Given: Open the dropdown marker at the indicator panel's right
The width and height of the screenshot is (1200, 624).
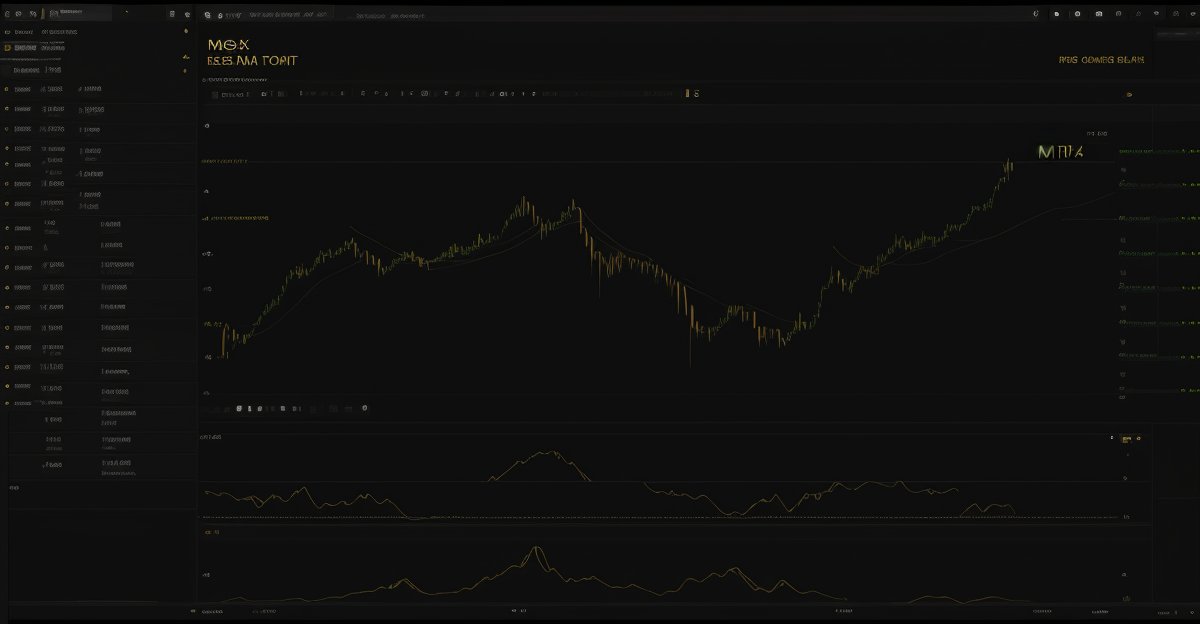Looking at the screenshot, I should tap(1111, 438).
